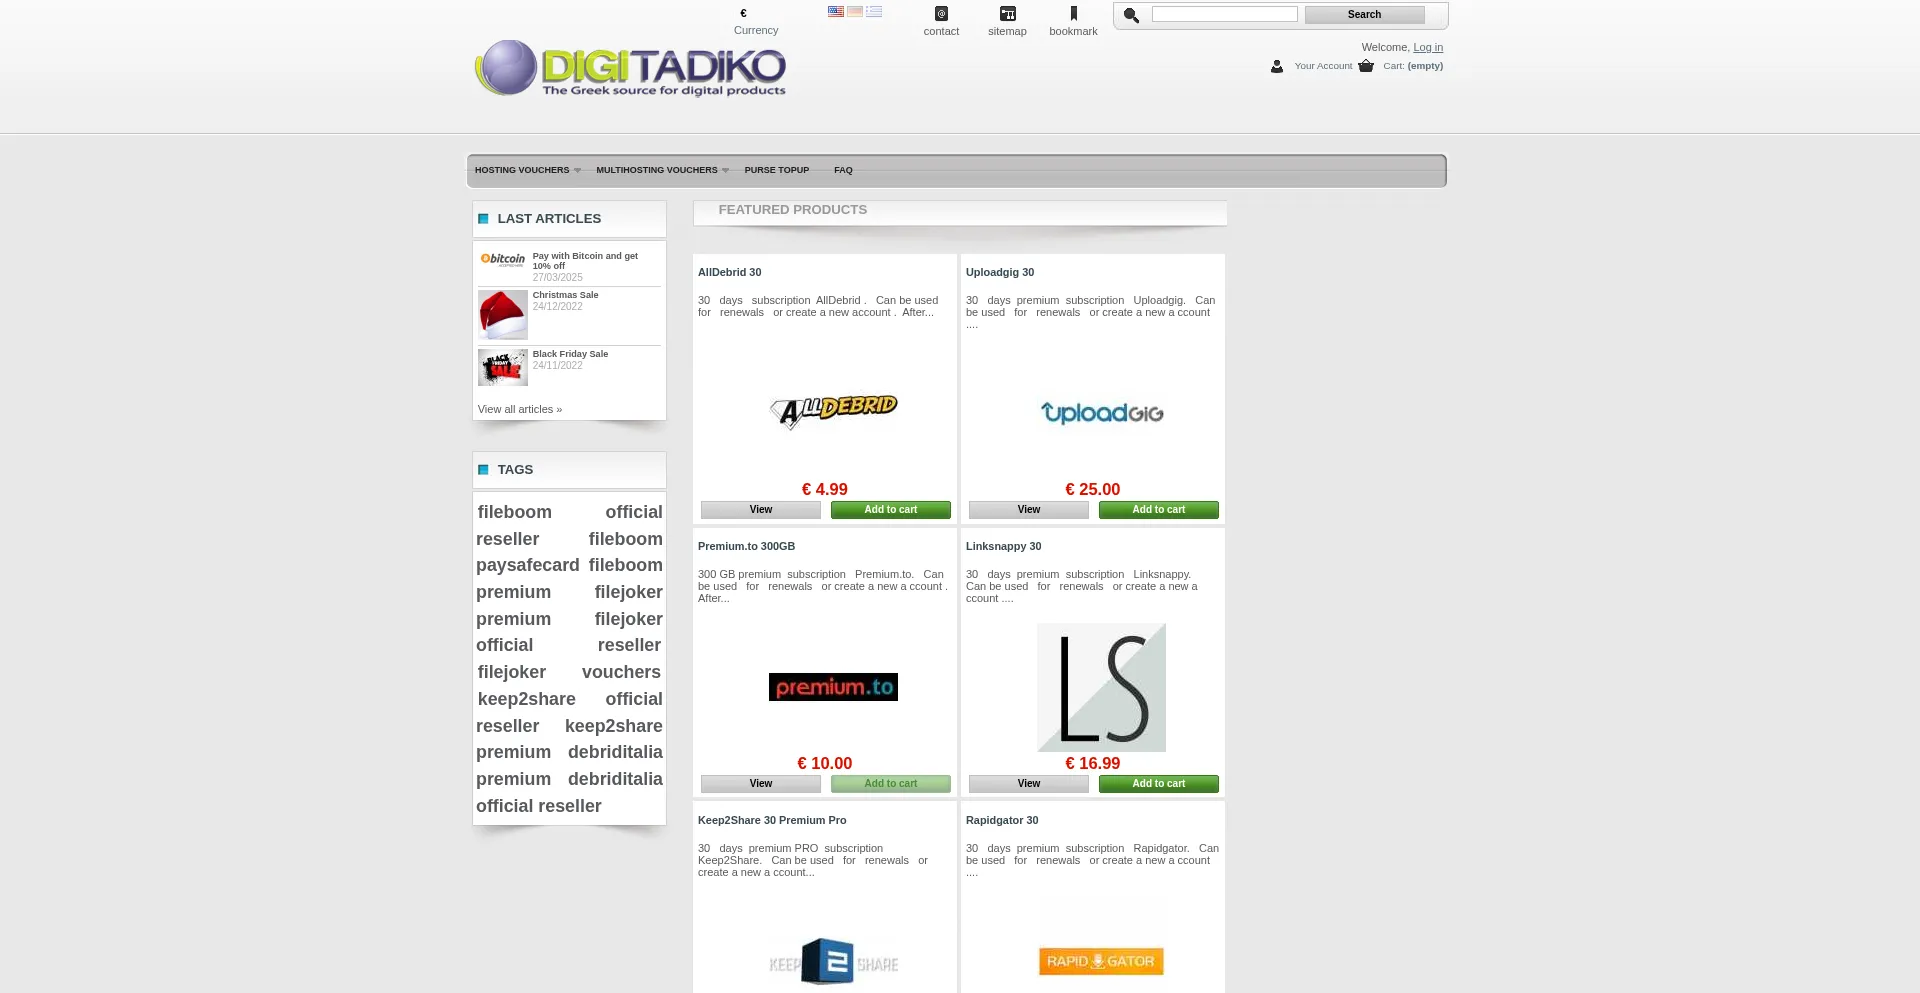The width and height of the screenshot is (1920, 993).
Task: Add Uploadgig 30 to cart
Action: pyautogui.click(x=1158, y=510)
